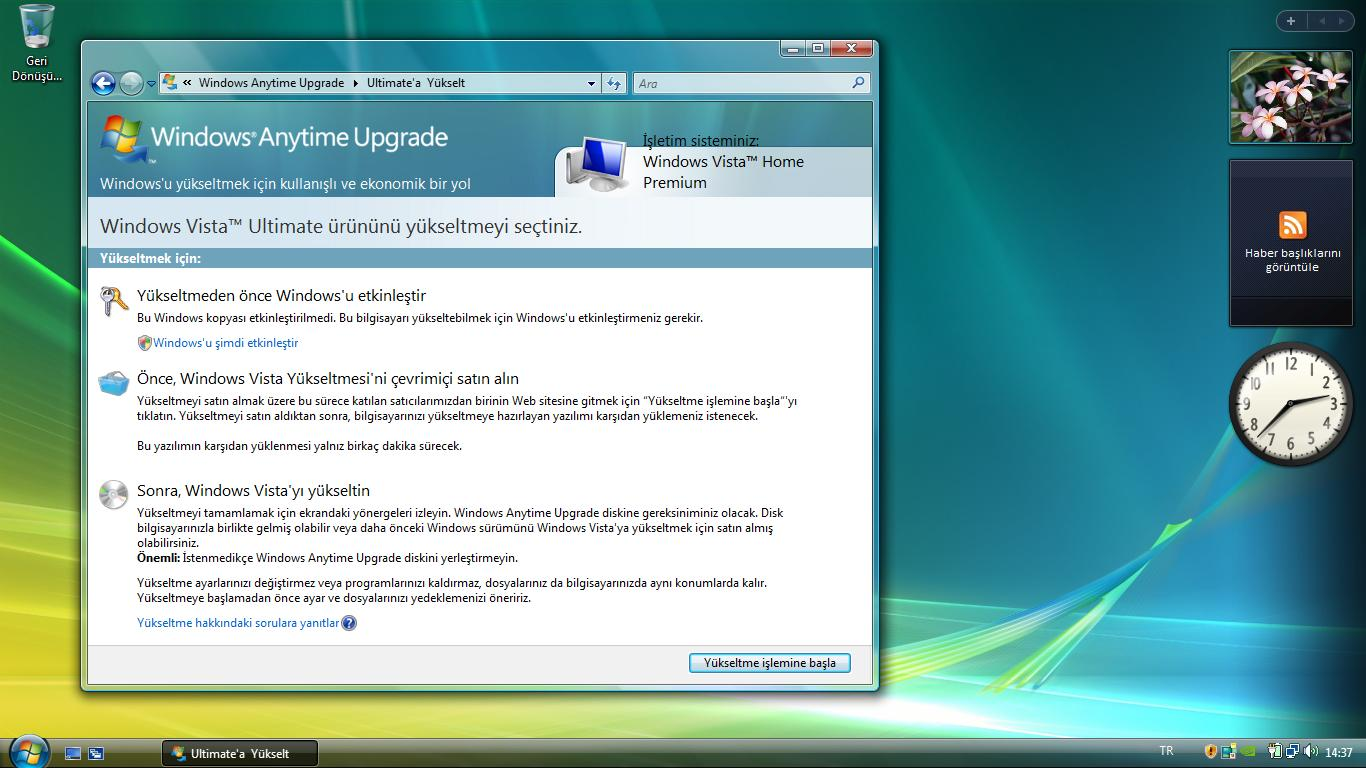Select the Windows Anytime Upgrade breadcrumb
The image size is (1366, 768).
[271, 83]
